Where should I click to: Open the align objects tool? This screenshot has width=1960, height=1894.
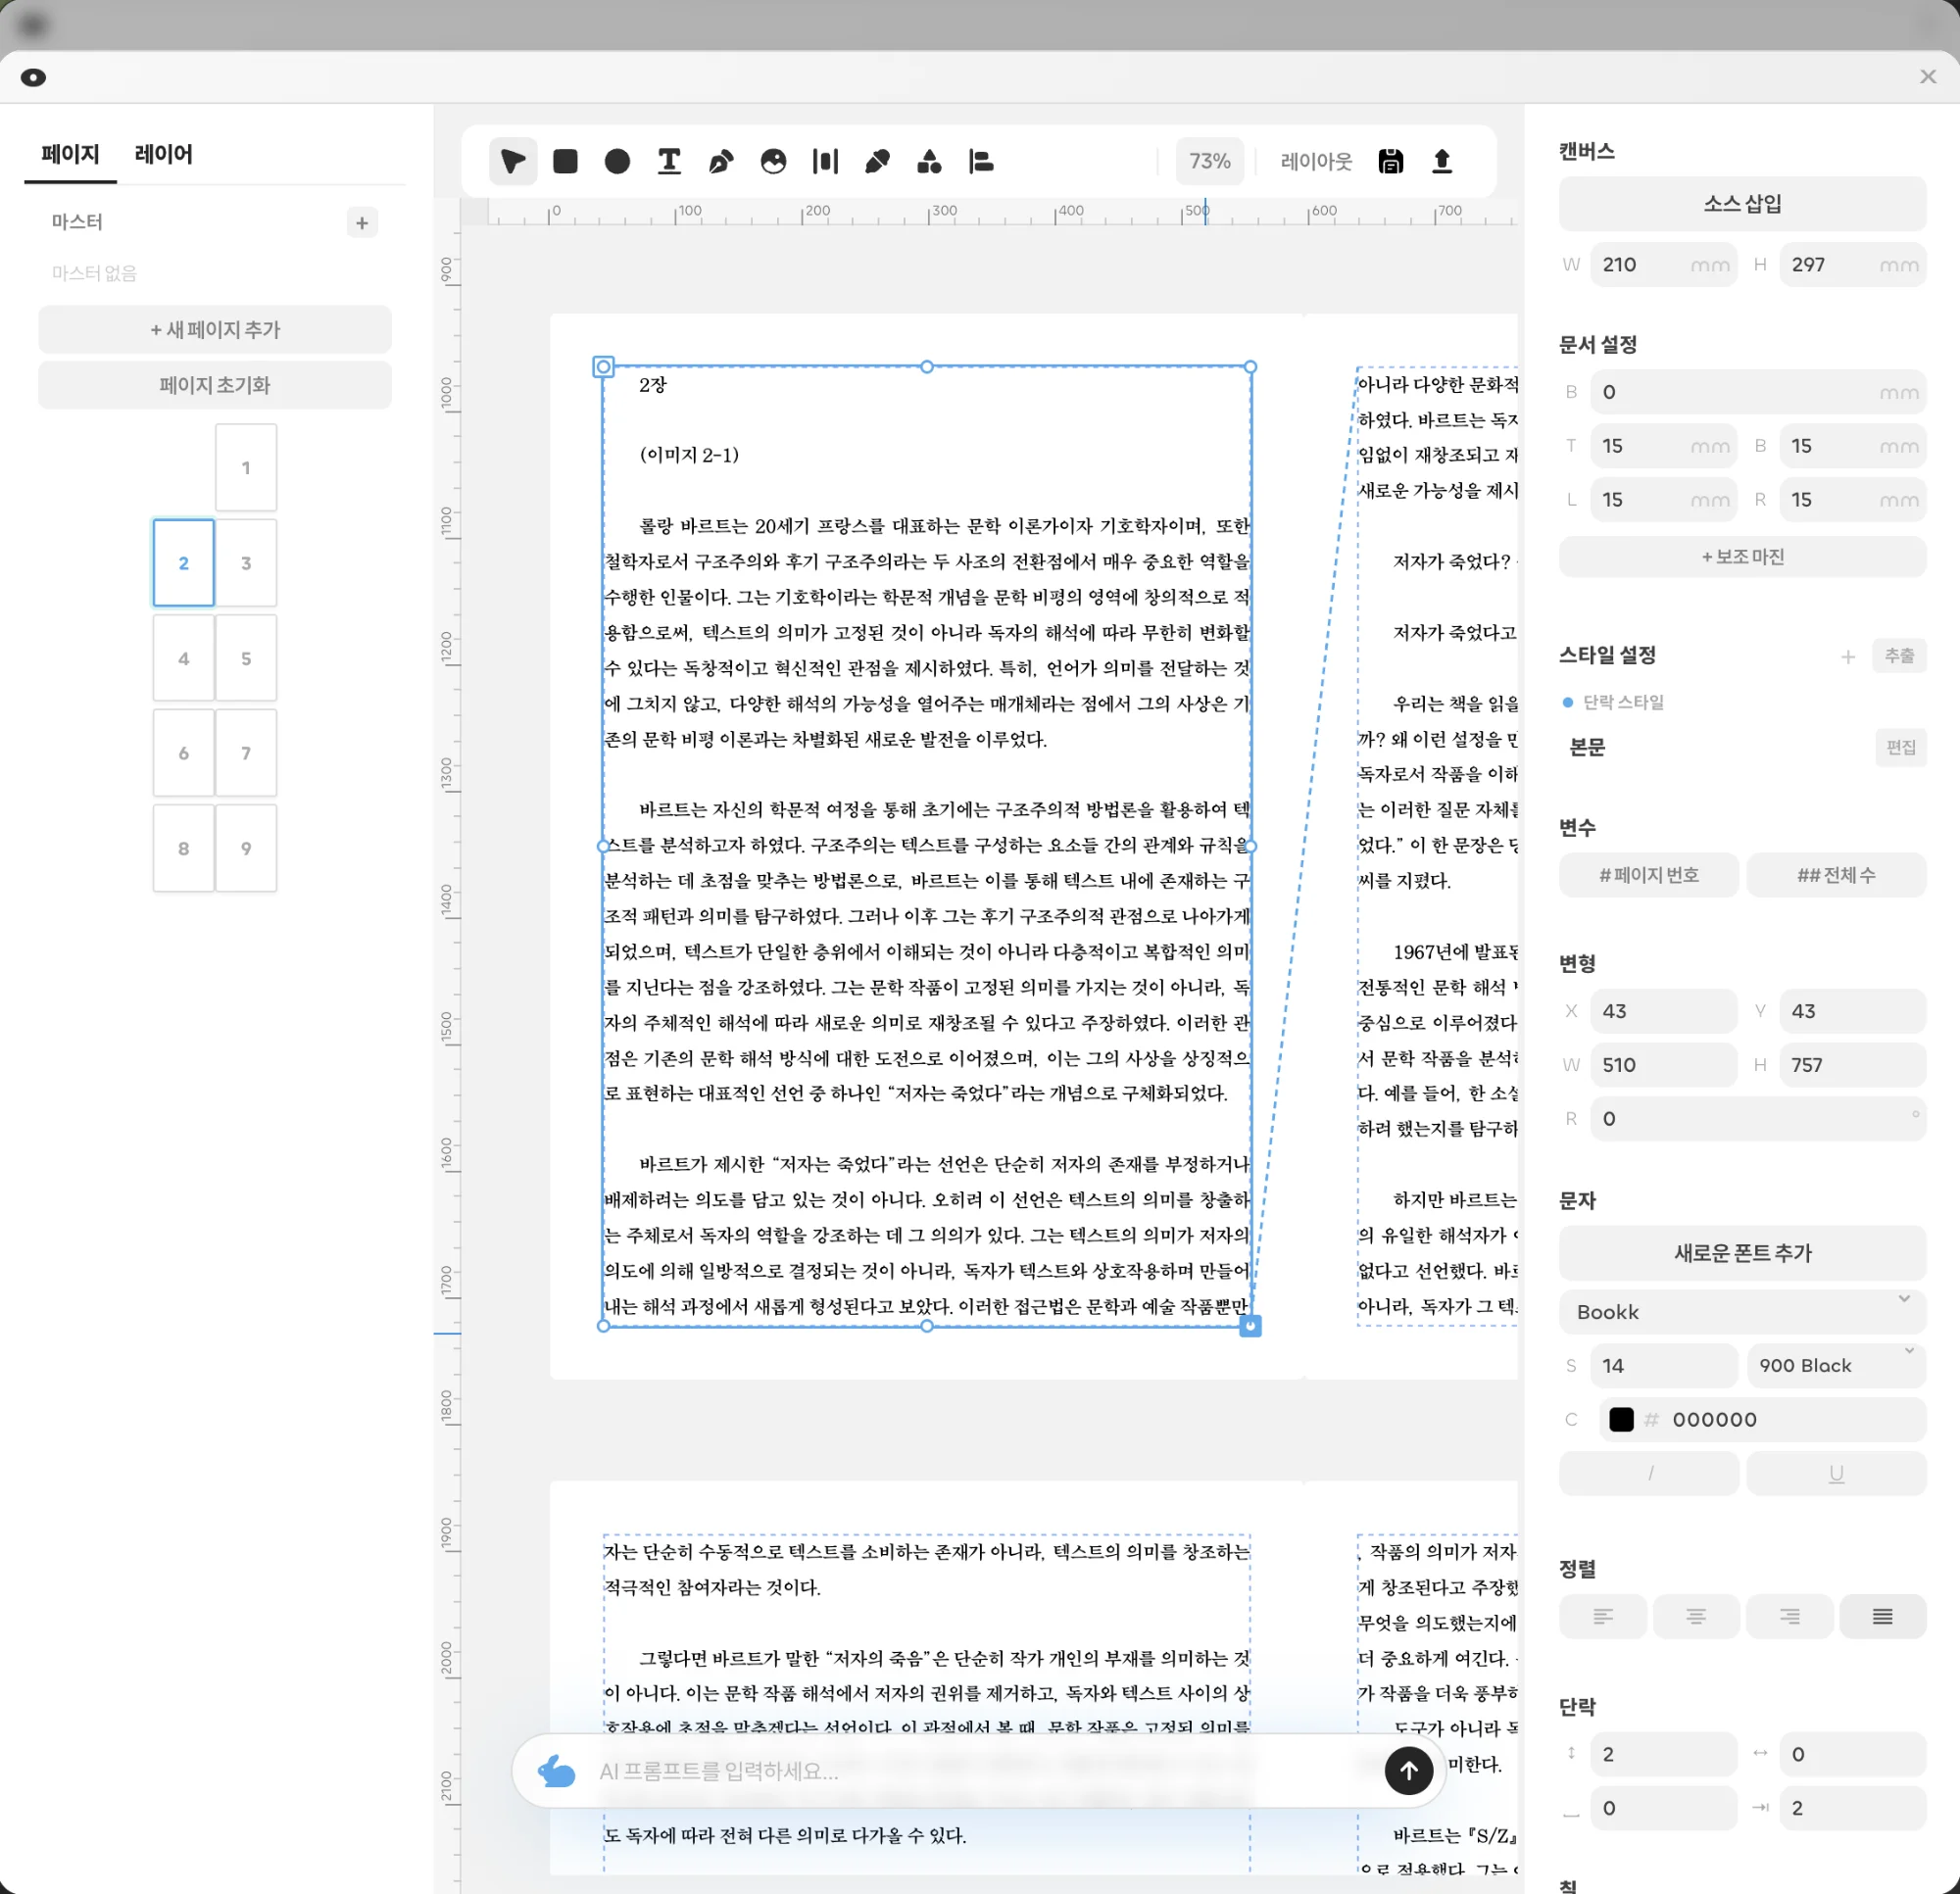(981, 161)
